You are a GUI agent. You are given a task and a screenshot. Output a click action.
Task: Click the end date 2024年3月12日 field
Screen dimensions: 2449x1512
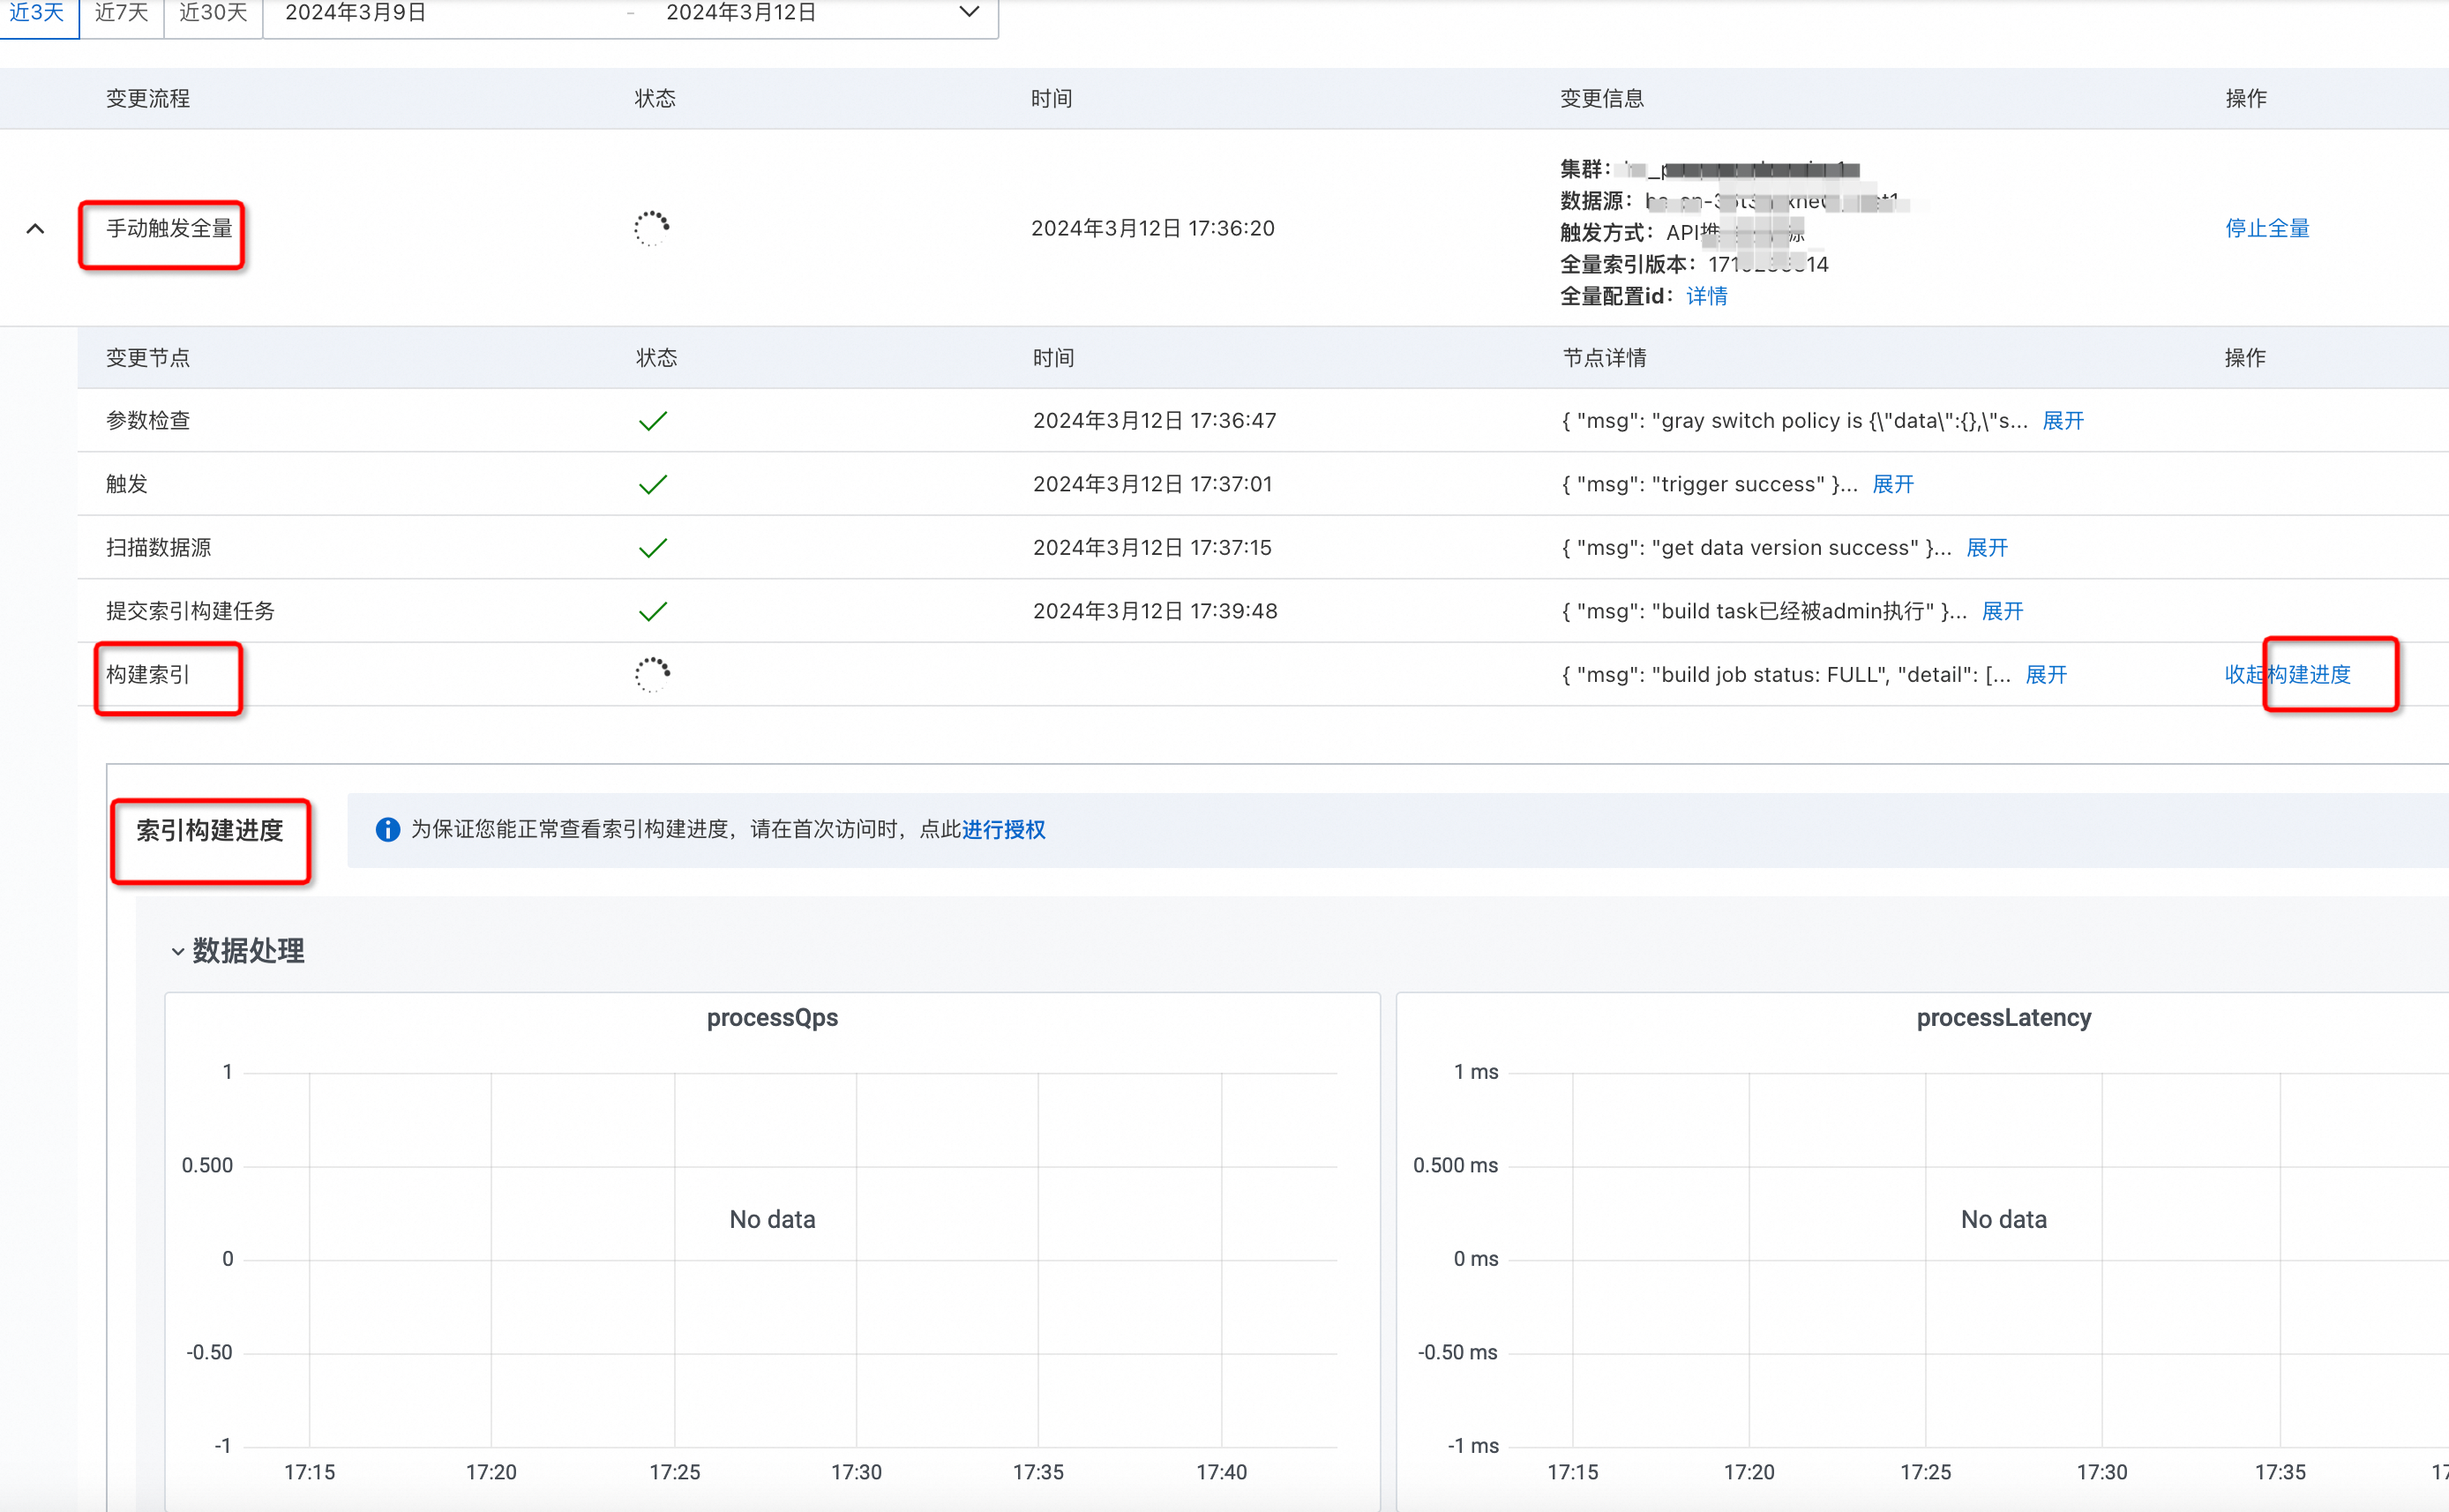coord(741,13)
